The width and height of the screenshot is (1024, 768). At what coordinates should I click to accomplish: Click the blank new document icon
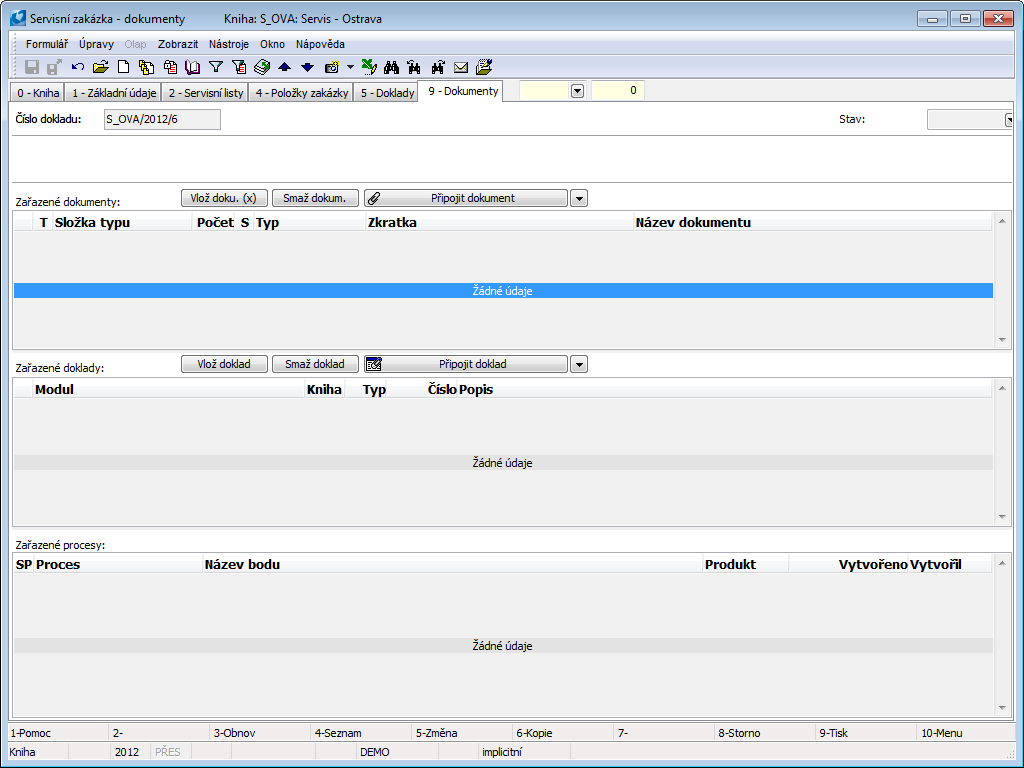pos(124,67)
